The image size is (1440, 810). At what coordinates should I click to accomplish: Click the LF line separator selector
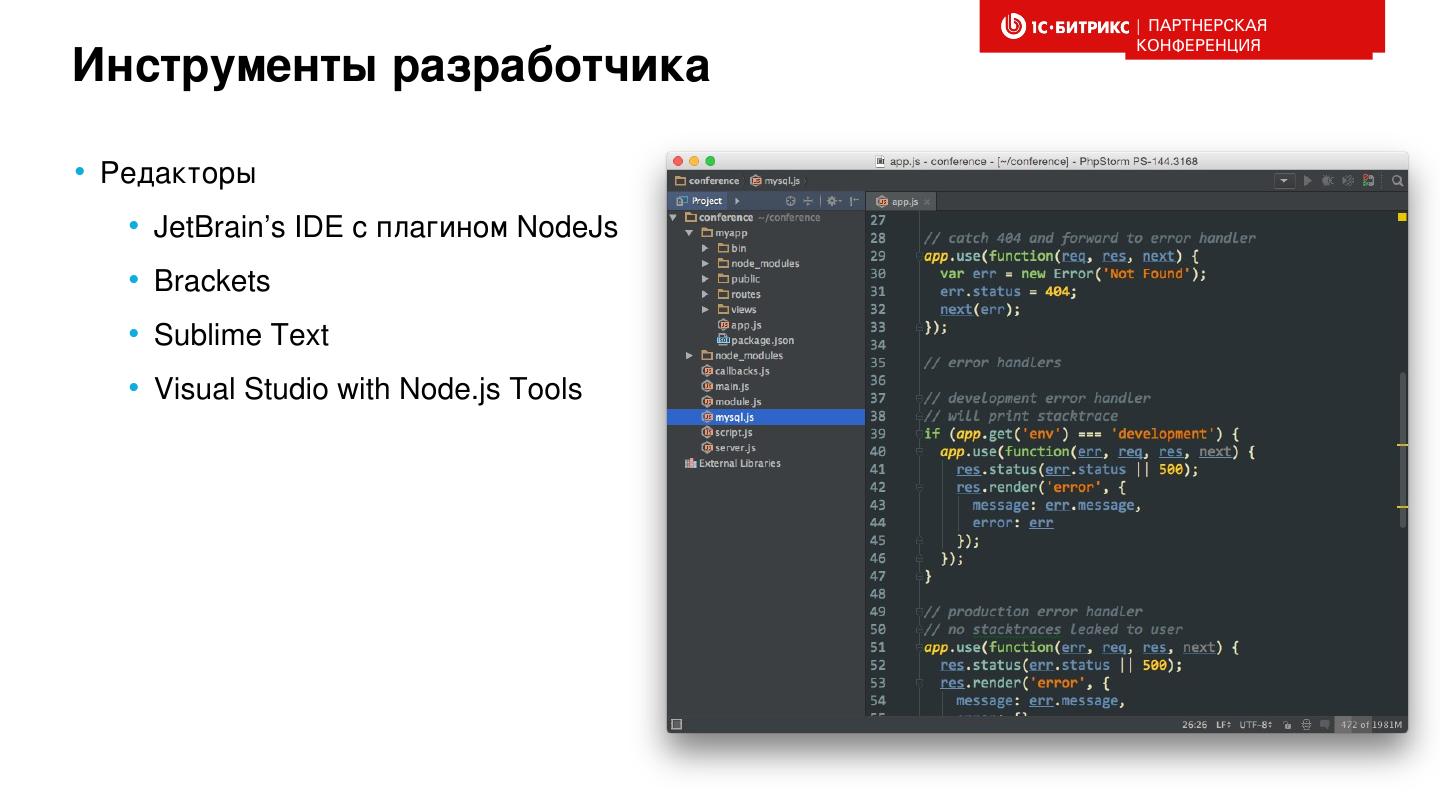click(x=1223, y=725)
